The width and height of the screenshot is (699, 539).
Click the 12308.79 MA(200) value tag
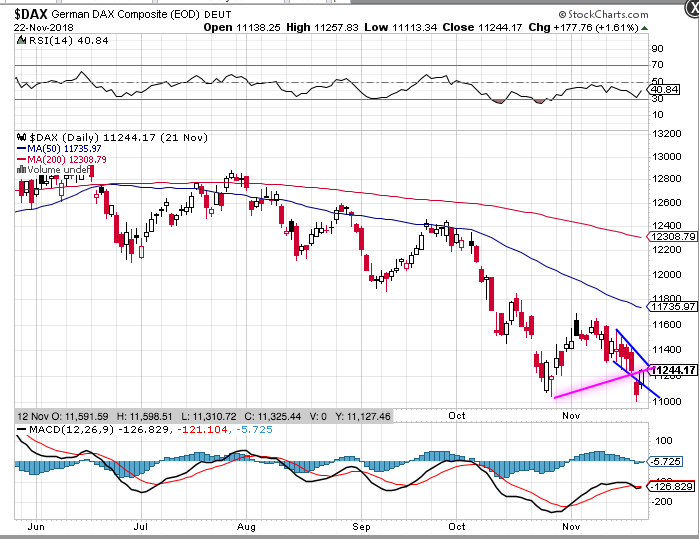coord(670,237)
